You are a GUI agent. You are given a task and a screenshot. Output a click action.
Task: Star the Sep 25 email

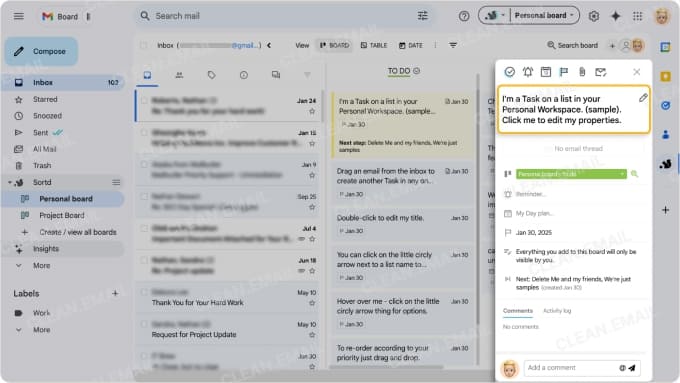coord(312,207)
